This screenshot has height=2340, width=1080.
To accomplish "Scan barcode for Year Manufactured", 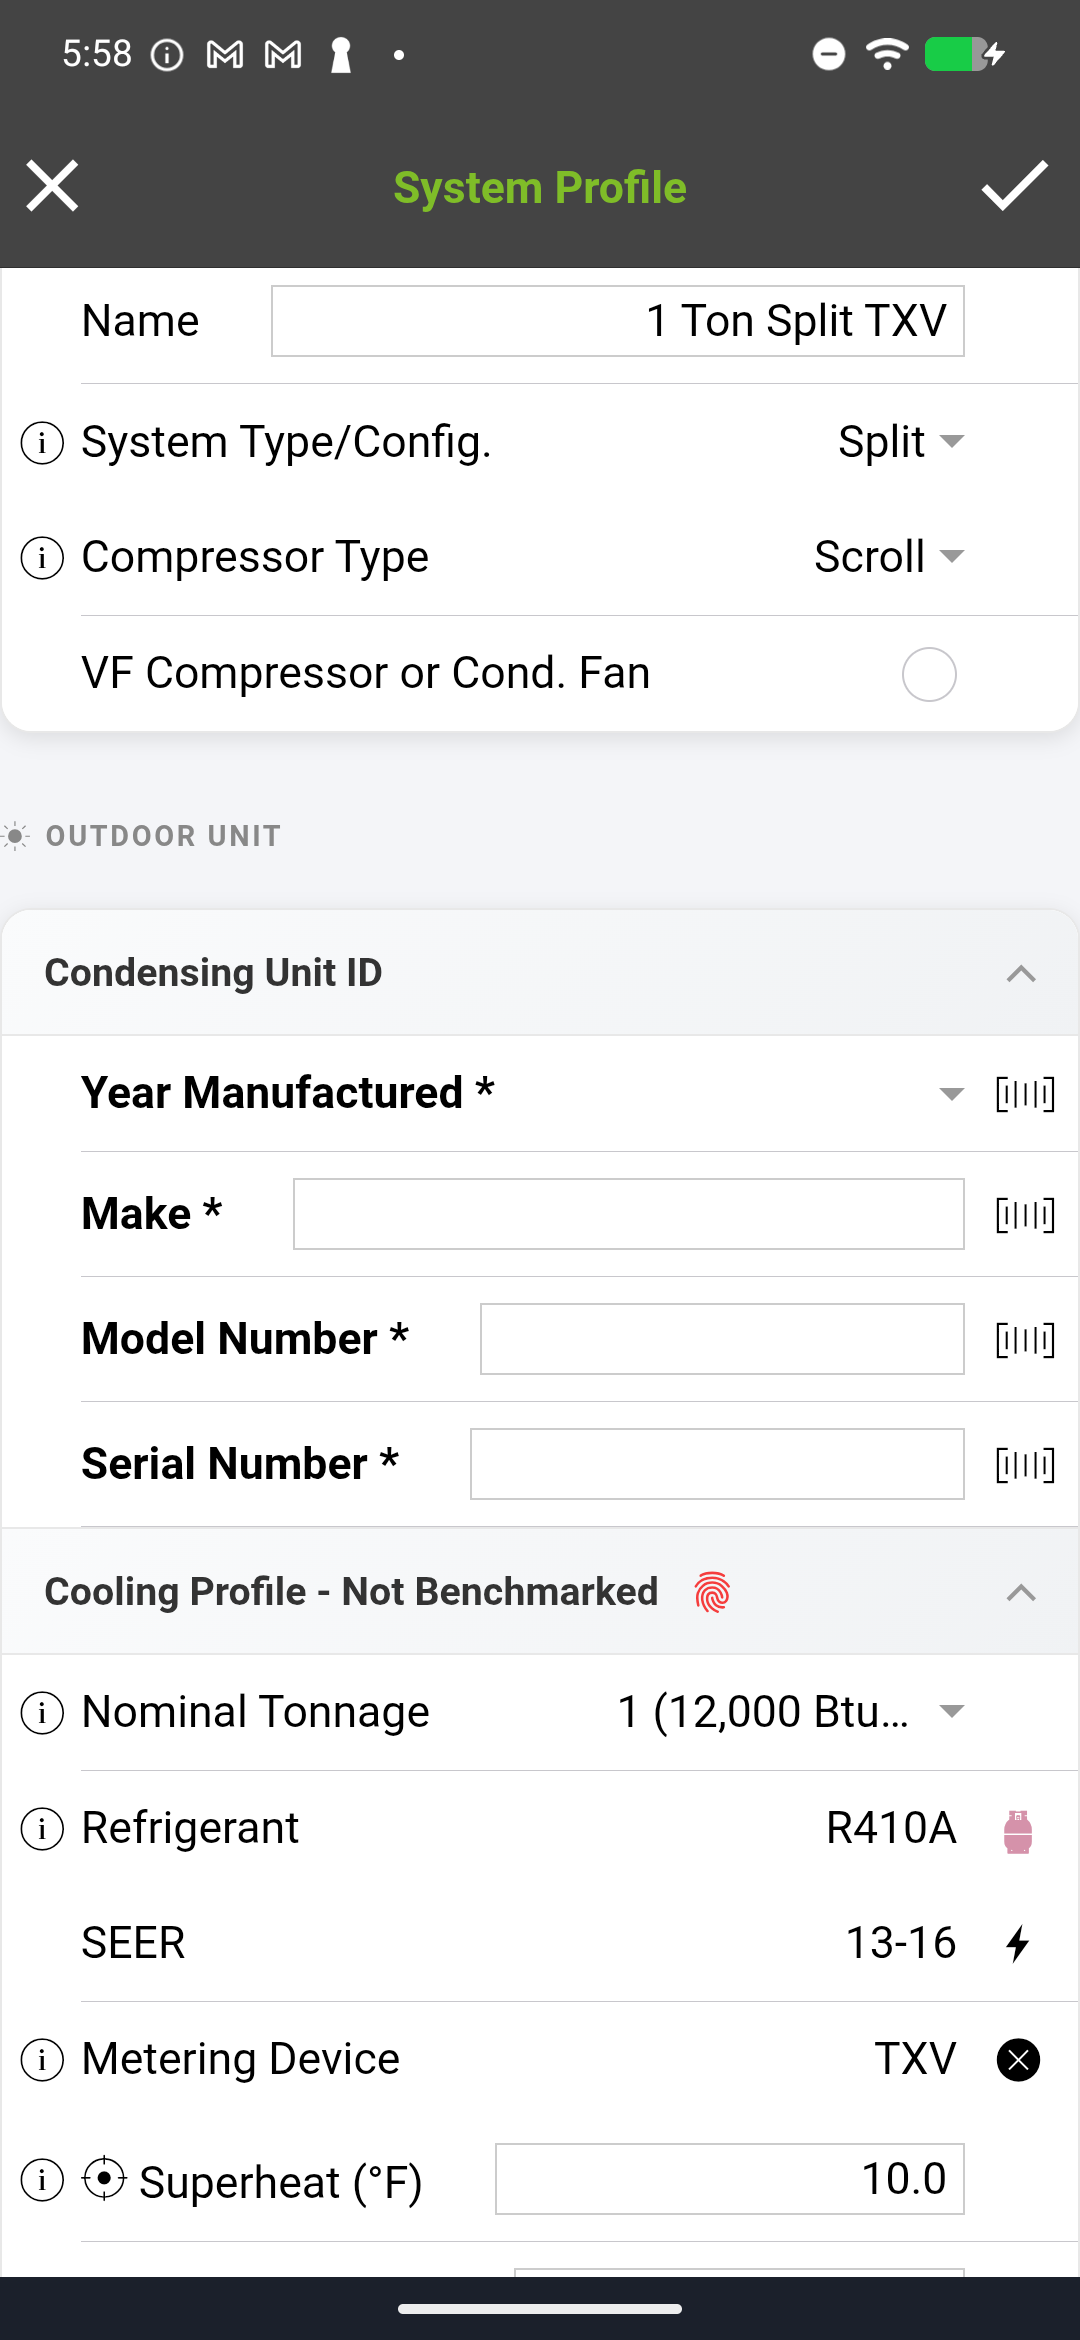I will tap(1024, 1093).
